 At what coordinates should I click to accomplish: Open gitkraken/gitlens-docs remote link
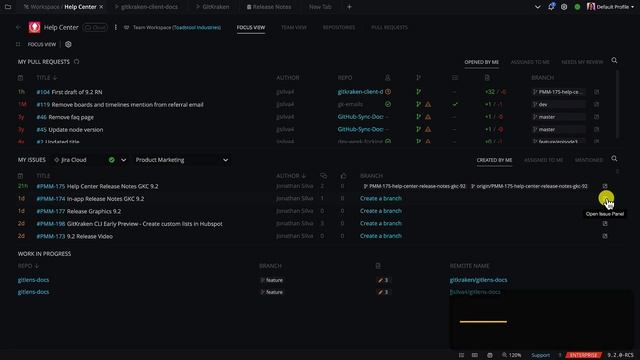click(x=478, y=280)
